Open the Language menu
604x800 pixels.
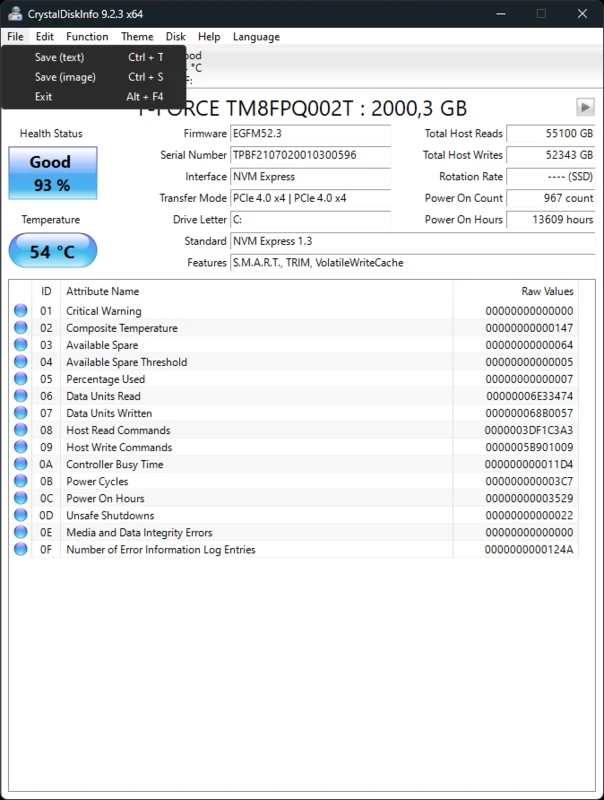[256, 37]
